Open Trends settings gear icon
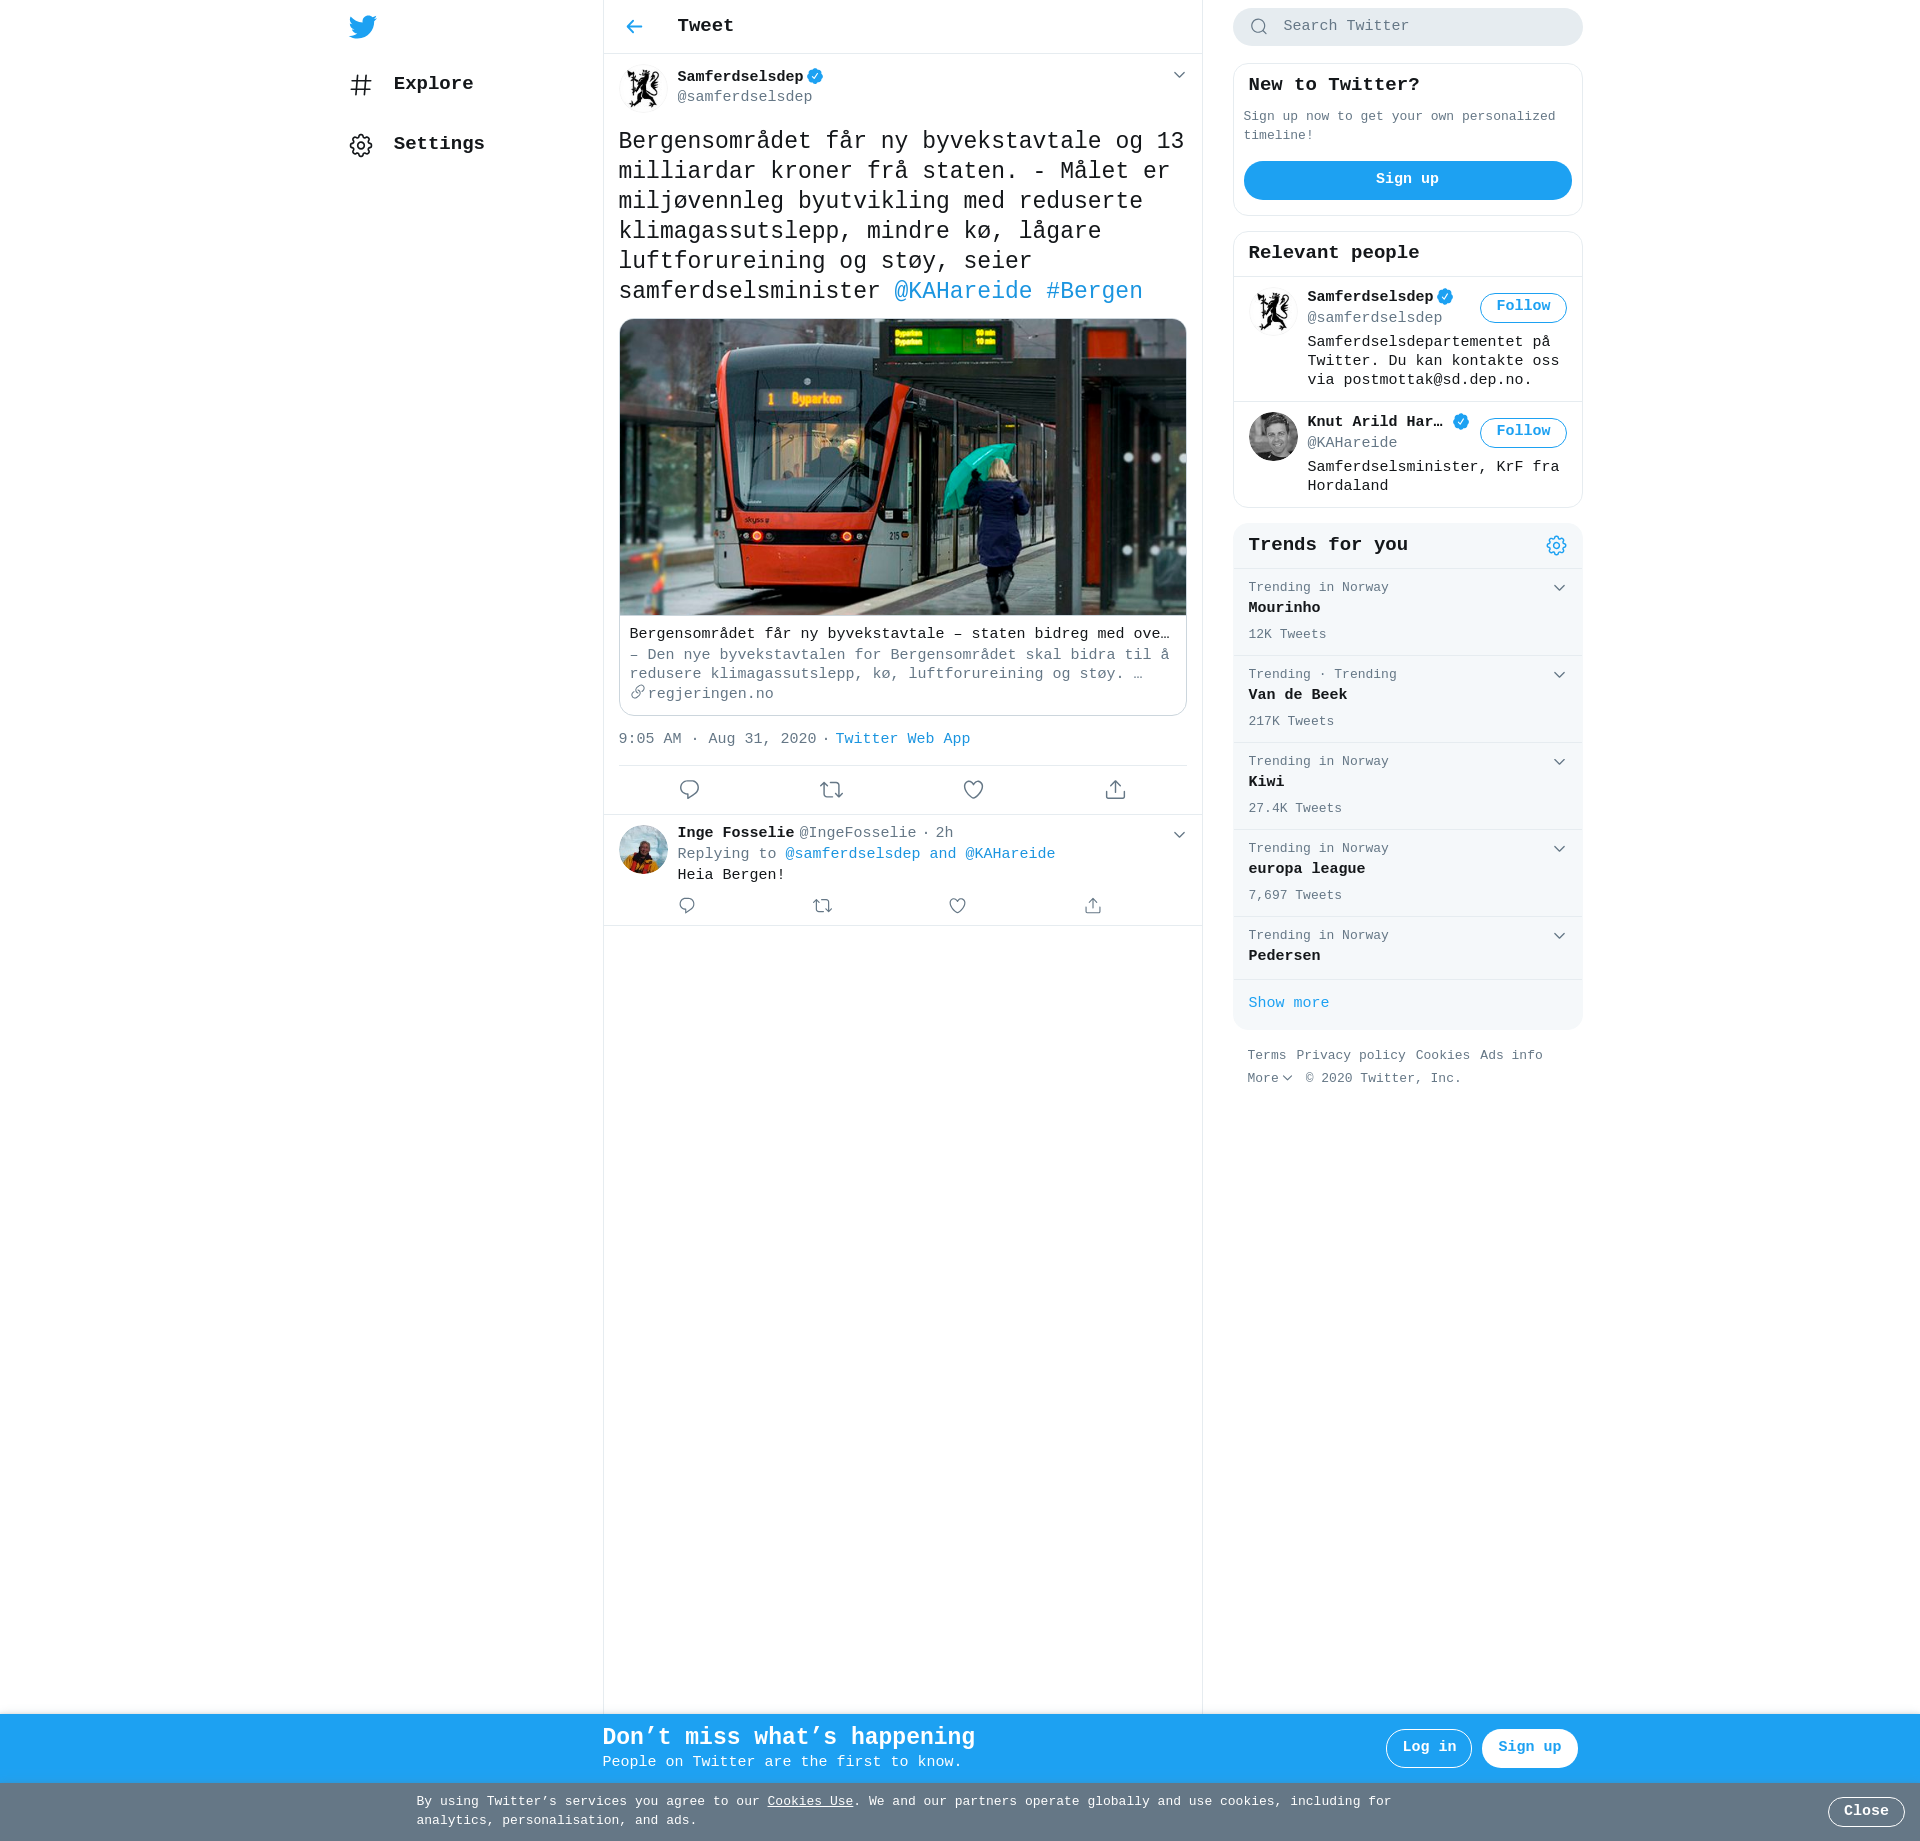The width and height of the screenshot is (1920, 1841). click(x=1556, y=545)
